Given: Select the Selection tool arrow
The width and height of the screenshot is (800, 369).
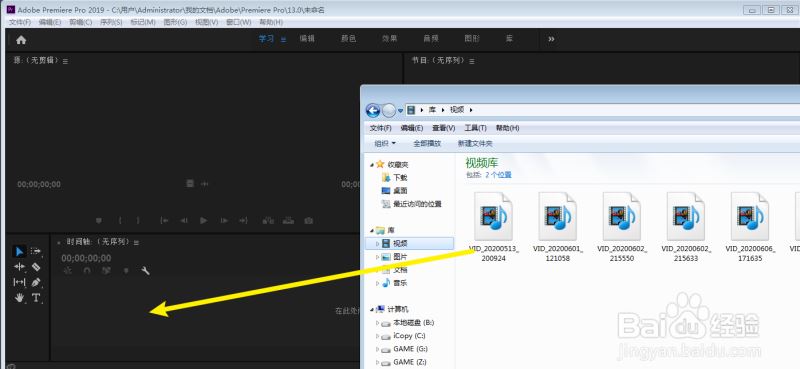Looking at the screenshot, I should tap(19, 251).
